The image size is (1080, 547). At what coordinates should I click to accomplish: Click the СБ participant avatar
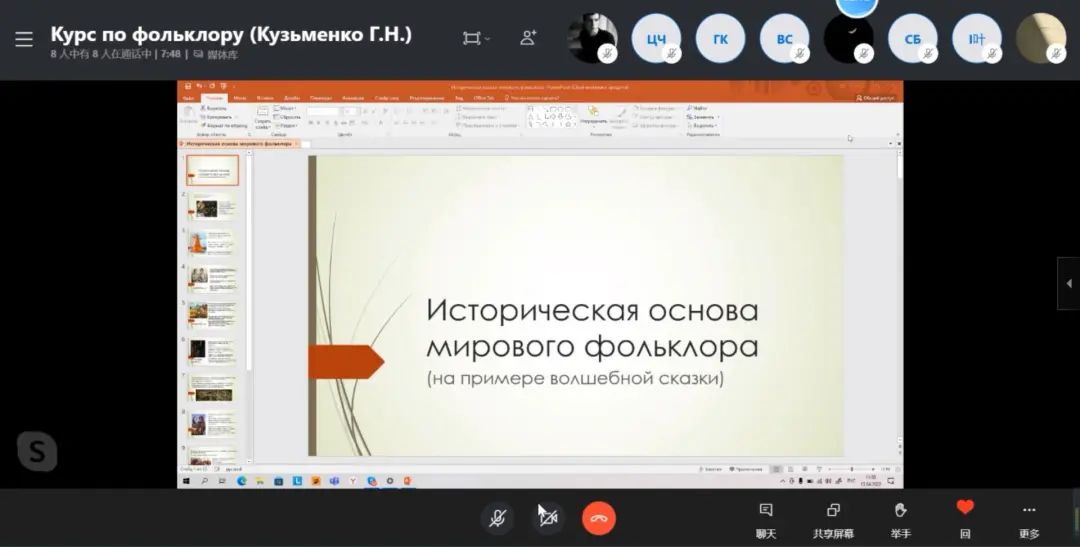pyautogui.click(x=912, y=39)
